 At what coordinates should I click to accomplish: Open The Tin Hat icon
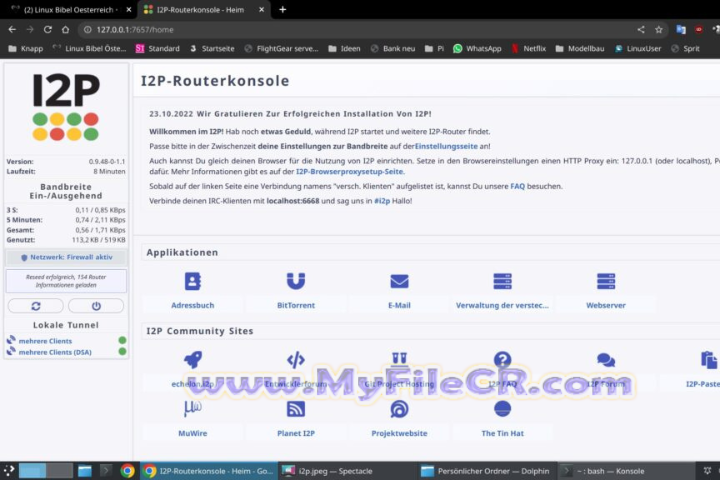pos(502,408)
